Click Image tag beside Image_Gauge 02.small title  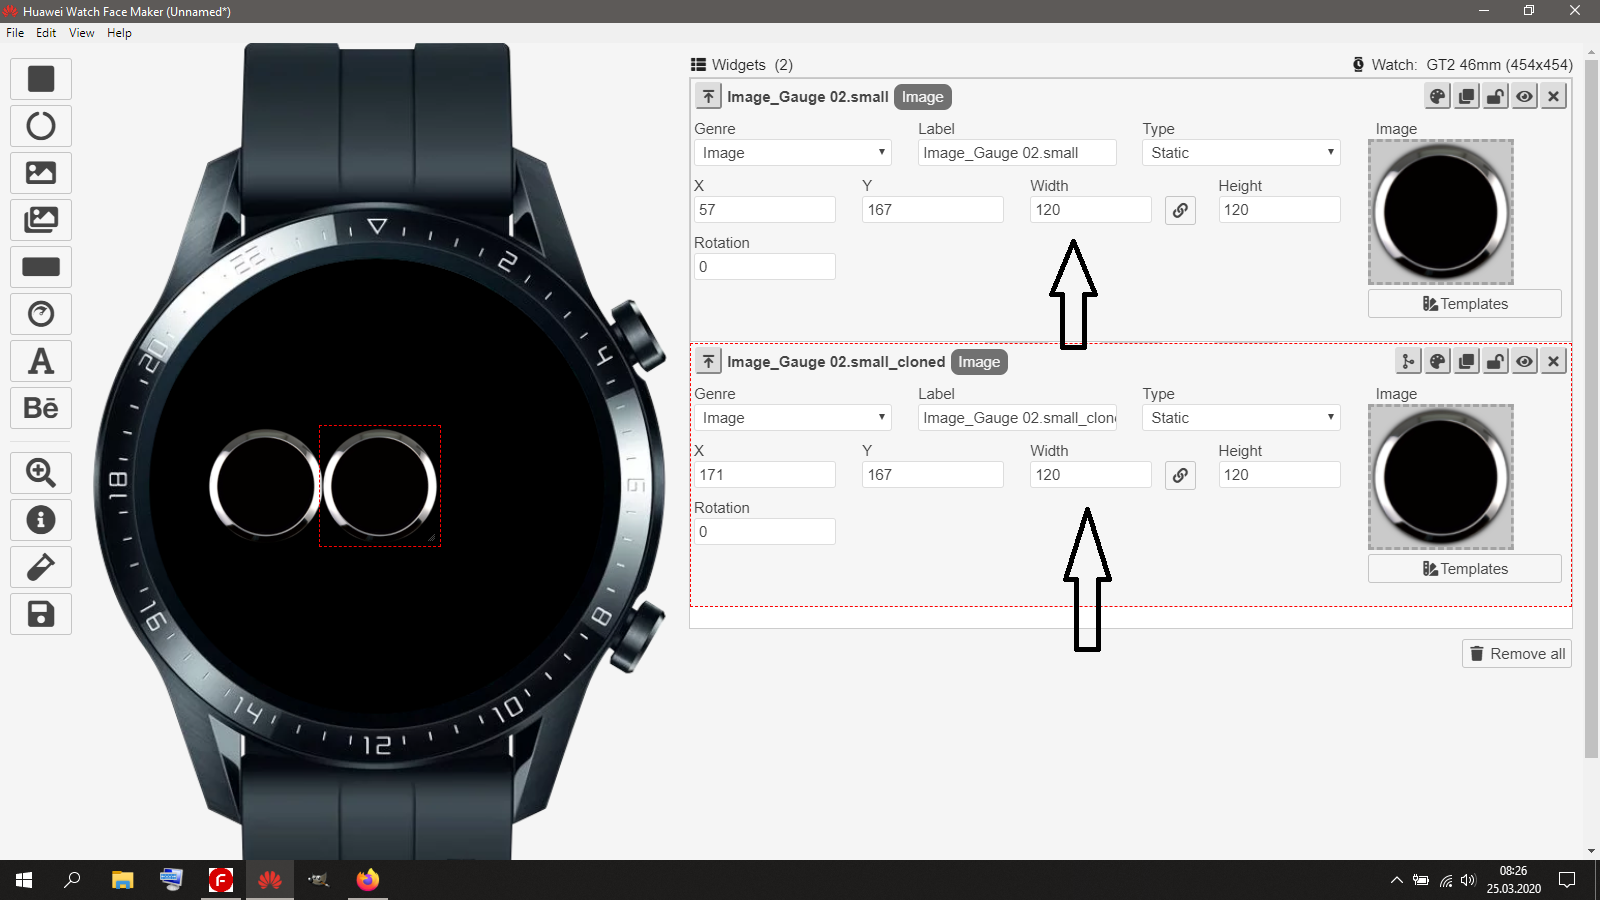tap(922, 97)
